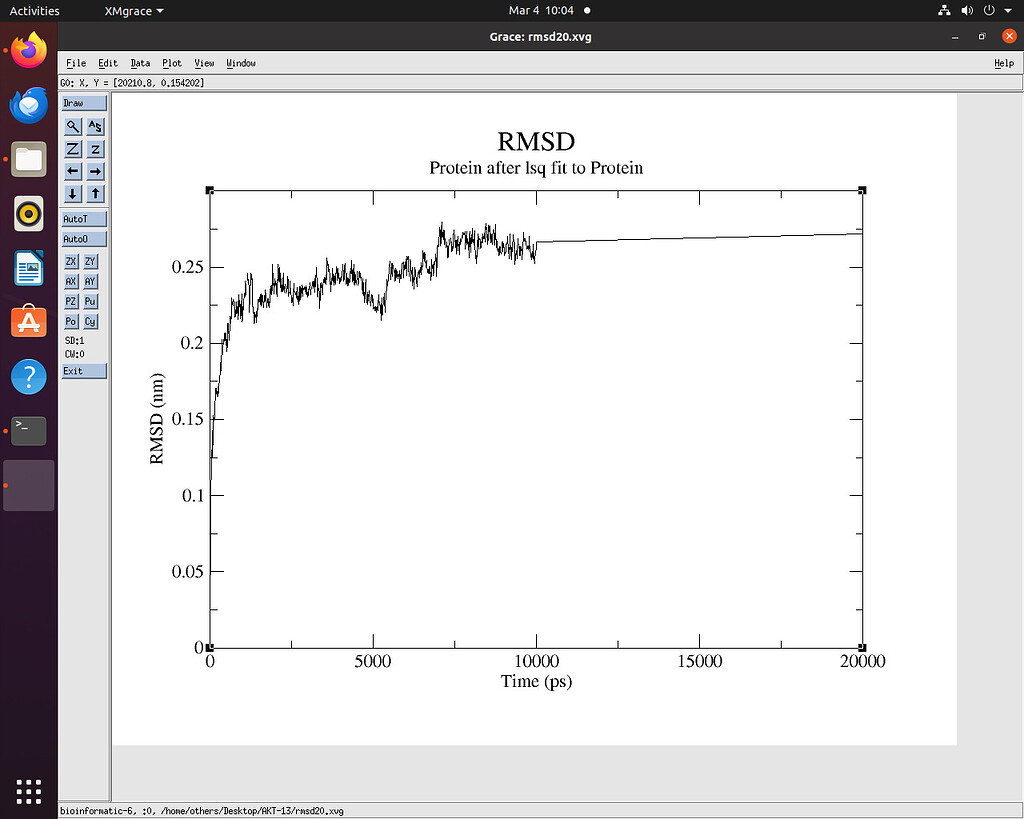The width and height of the screenshot is (1024, 819).
Task: Autoscale the graph with the AS tool
Action: [95, 126]
